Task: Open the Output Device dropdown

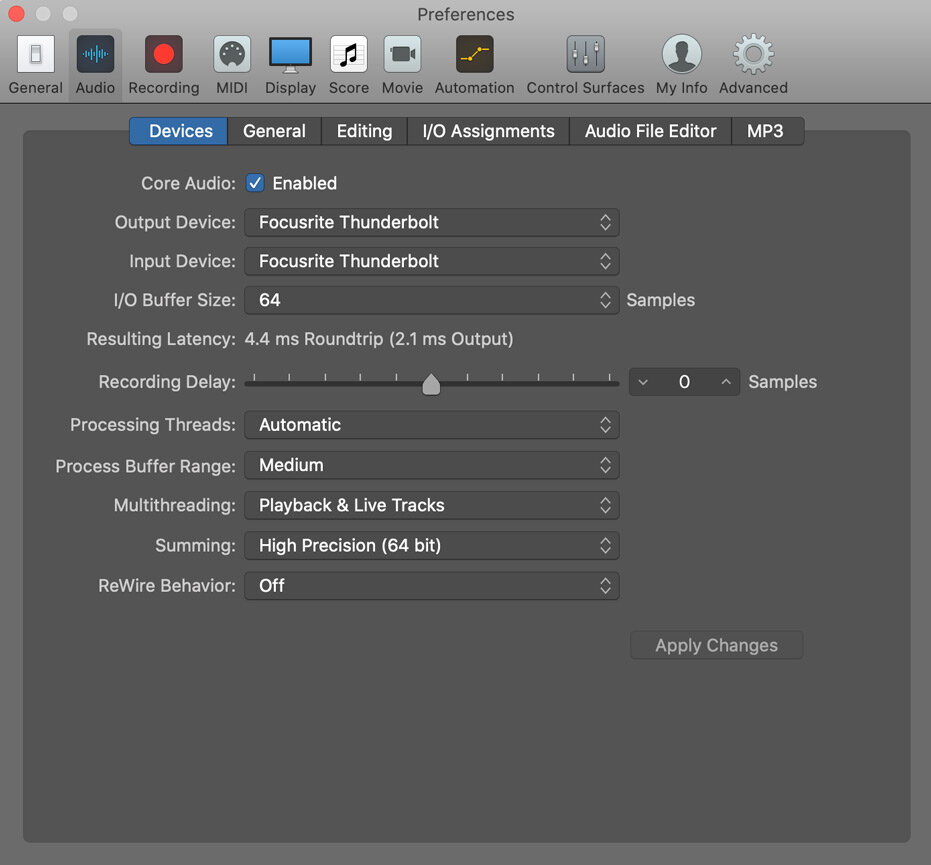Action: (432, 223)
